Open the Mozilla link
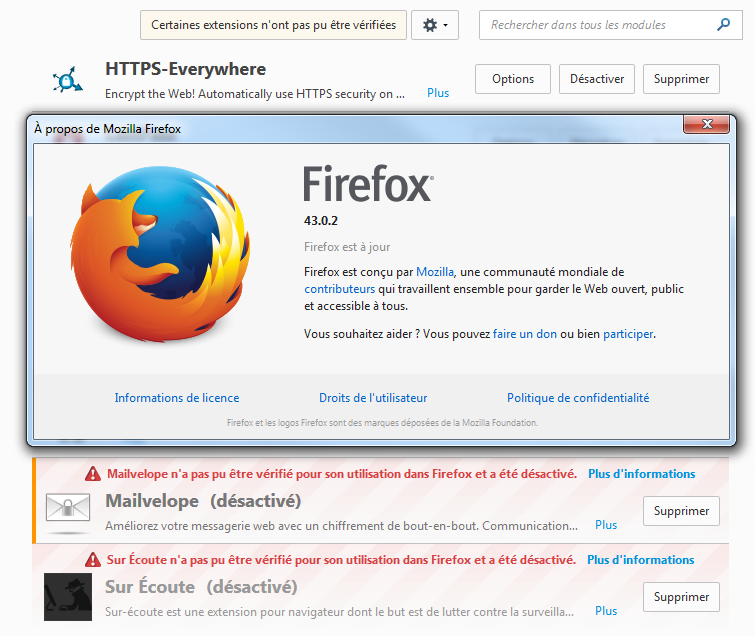The image size is (755, 636). 435,272
